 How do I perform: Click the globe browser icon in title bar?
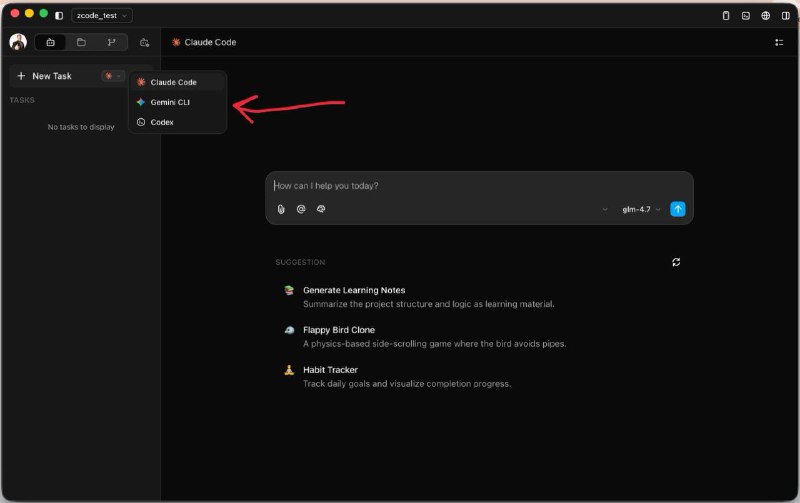click(766, 15)
